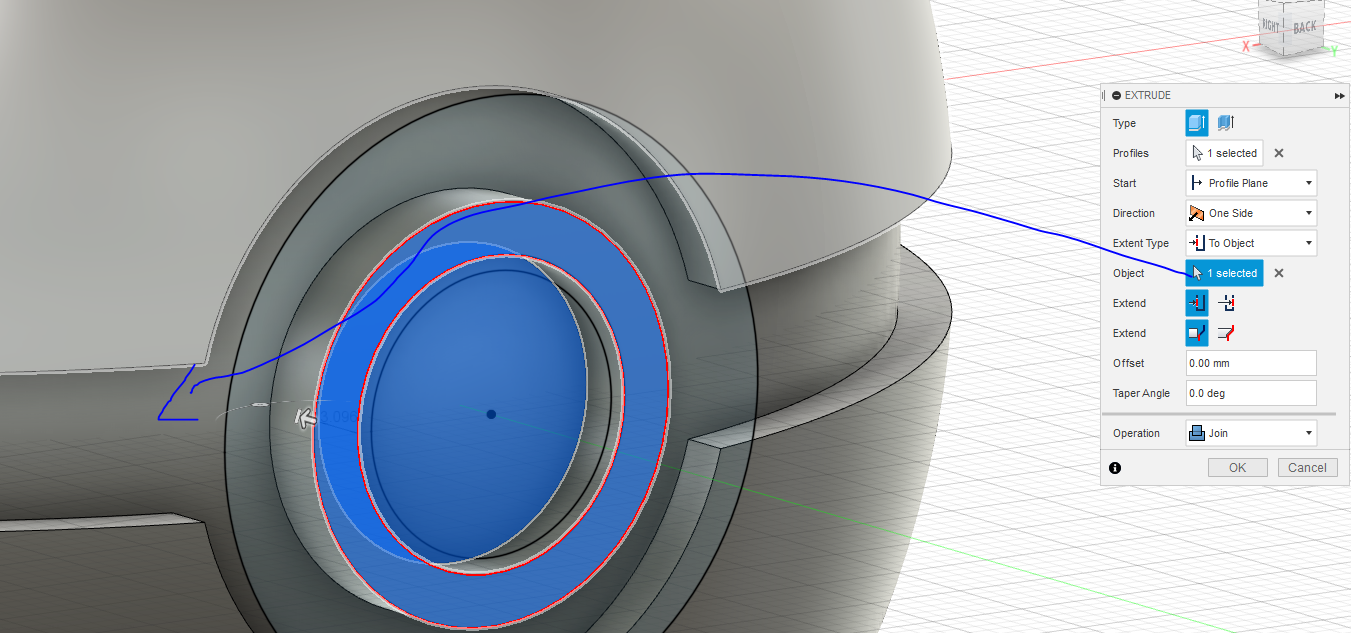Screen dimensions: 1351x633
Task: Open the Direction 'One Side' dropdown
Action: click(1251, 213)
